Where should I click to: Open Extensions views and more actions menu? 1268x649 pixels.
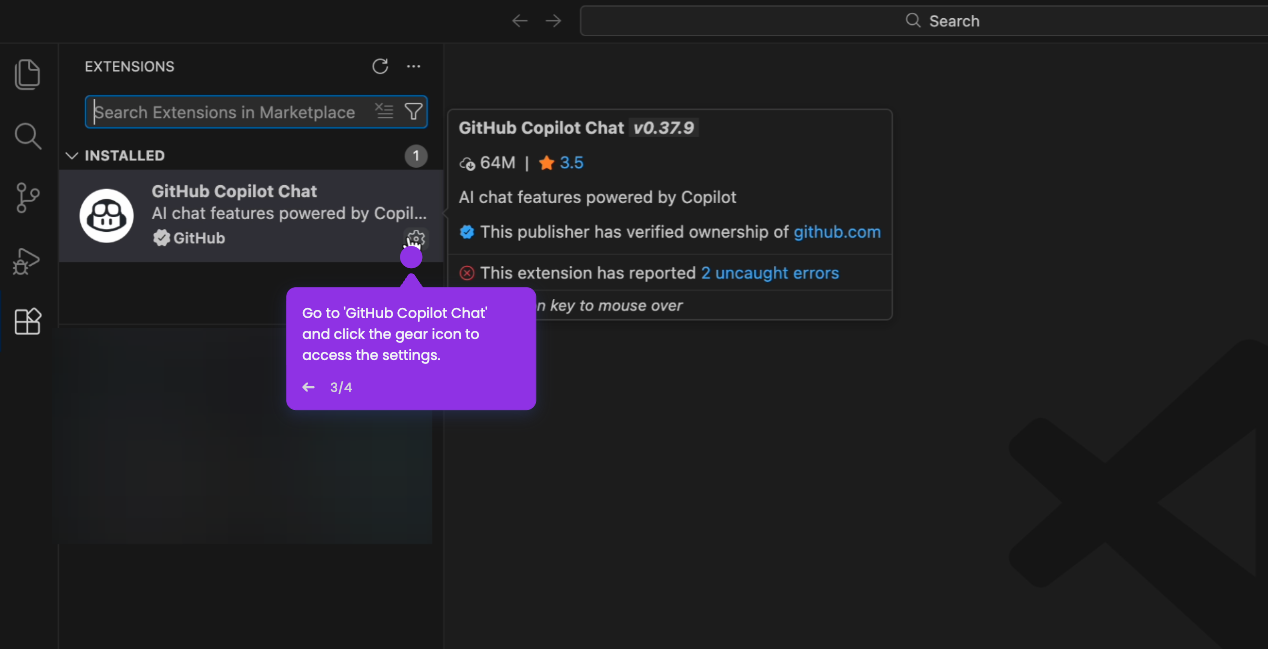pos(414,67)
